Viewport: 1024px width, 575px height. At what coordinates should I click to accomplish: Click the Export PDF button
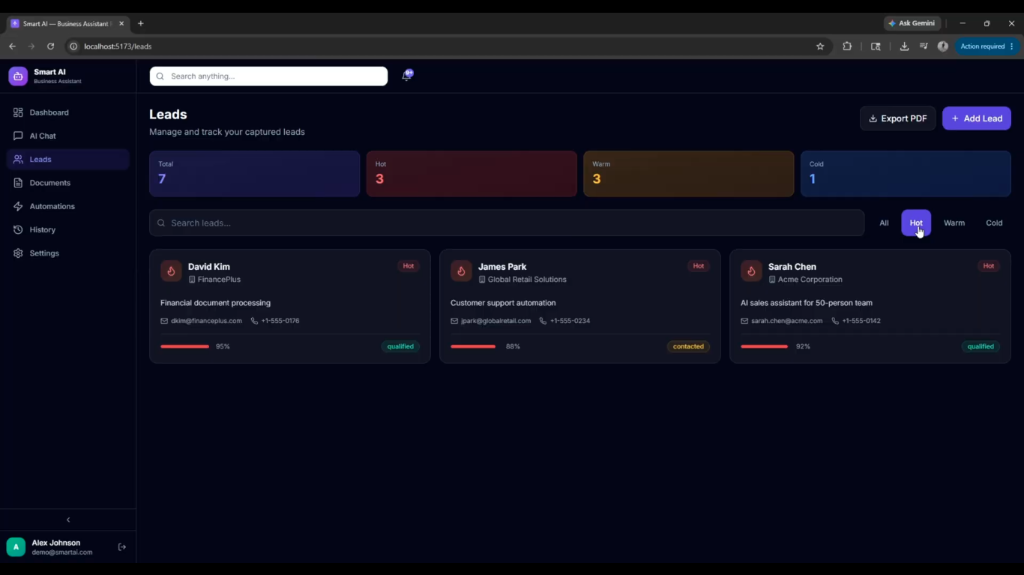898,118
